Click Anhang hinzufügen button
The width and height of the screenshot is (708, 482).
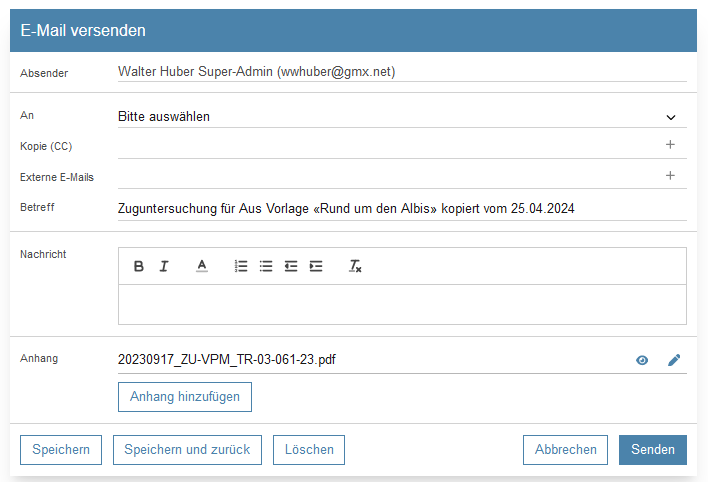coord(185,397)
